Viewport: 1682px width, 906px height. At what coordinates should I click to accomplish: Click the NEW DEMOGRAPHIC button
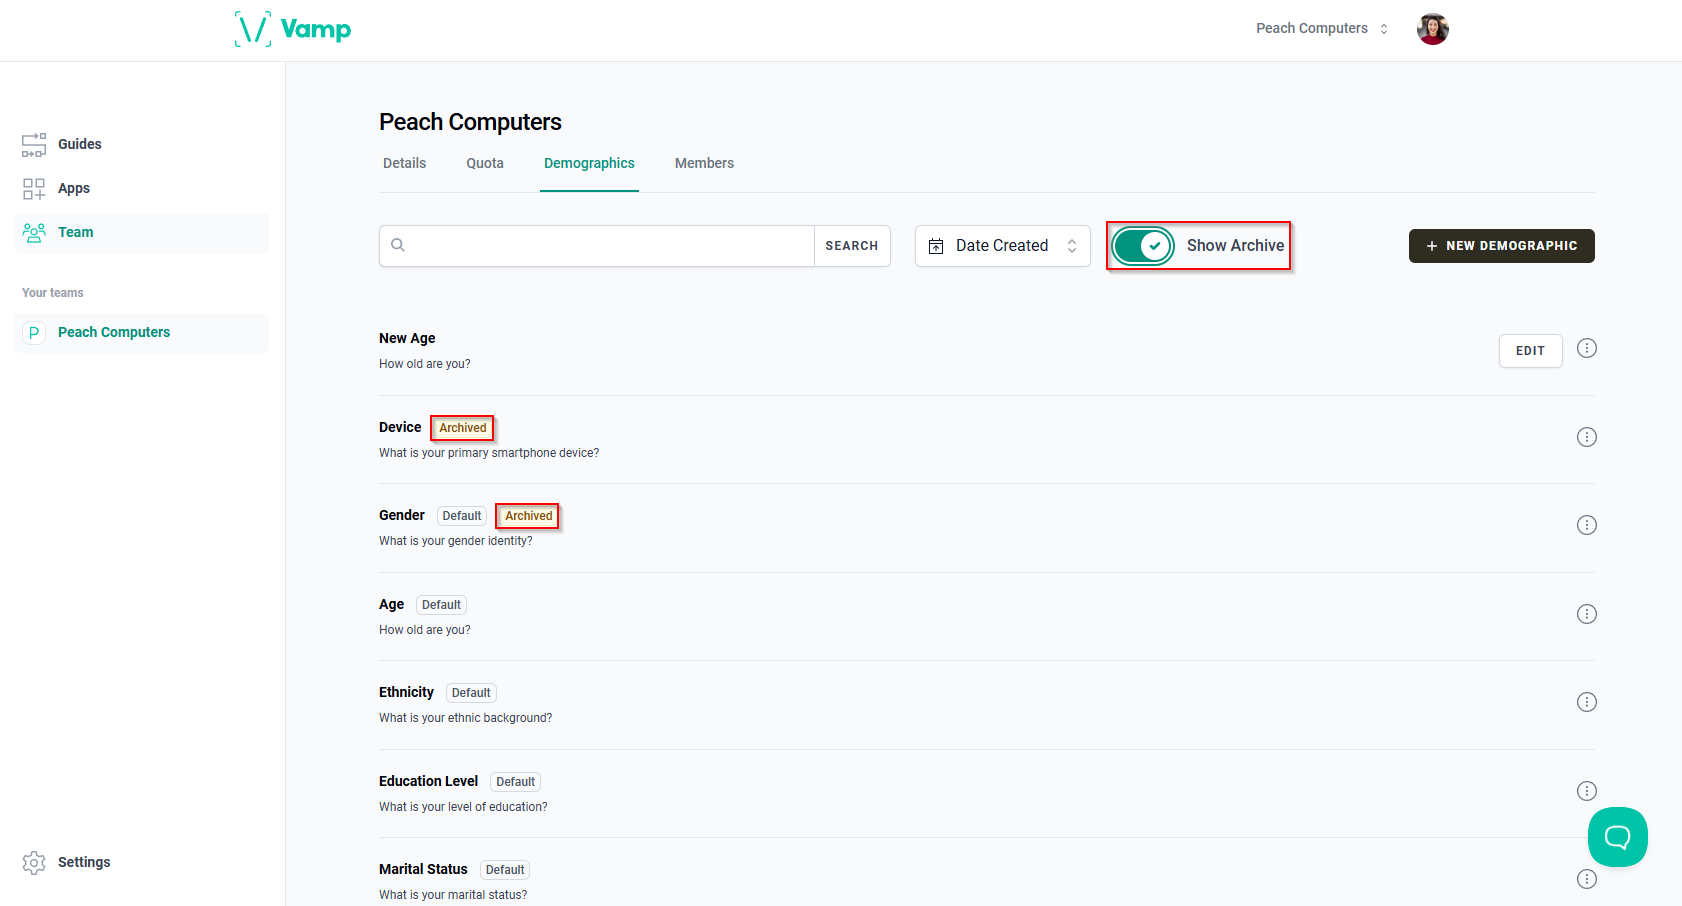point(1501,246)
